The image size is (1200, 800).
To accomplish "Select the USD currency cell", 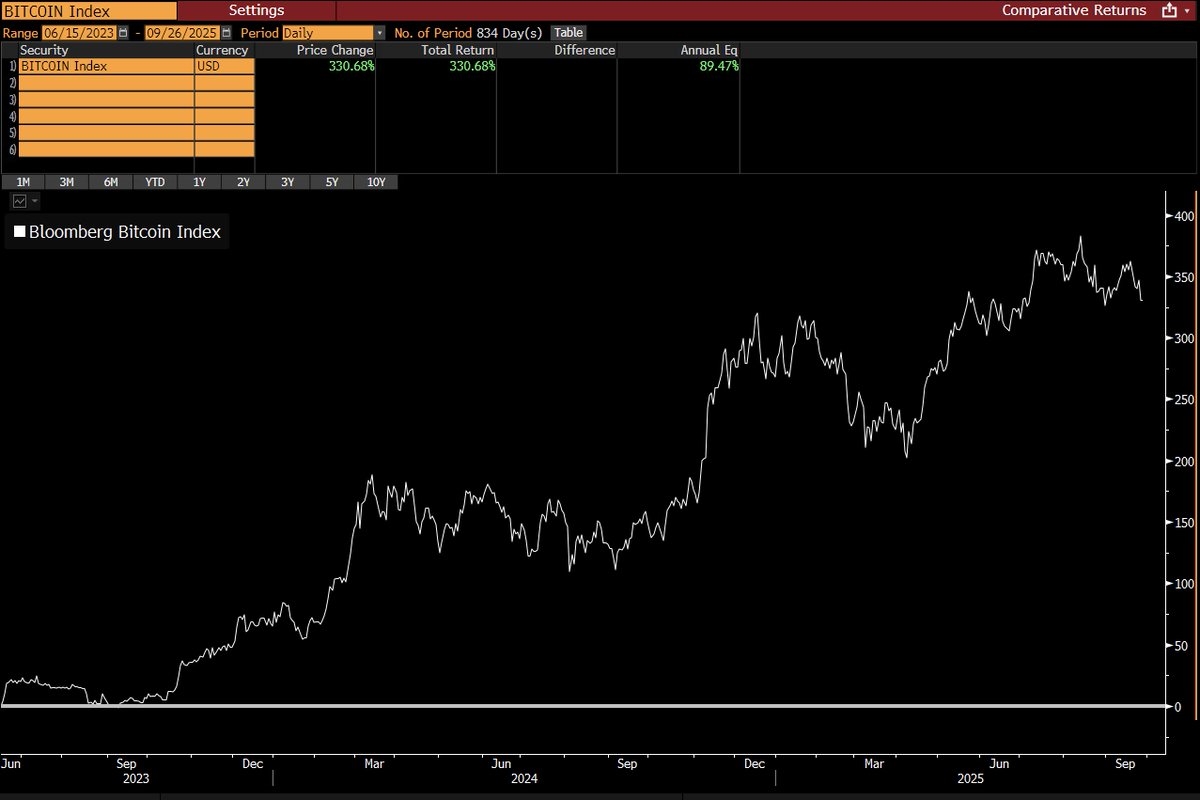I will pos(224,66).
